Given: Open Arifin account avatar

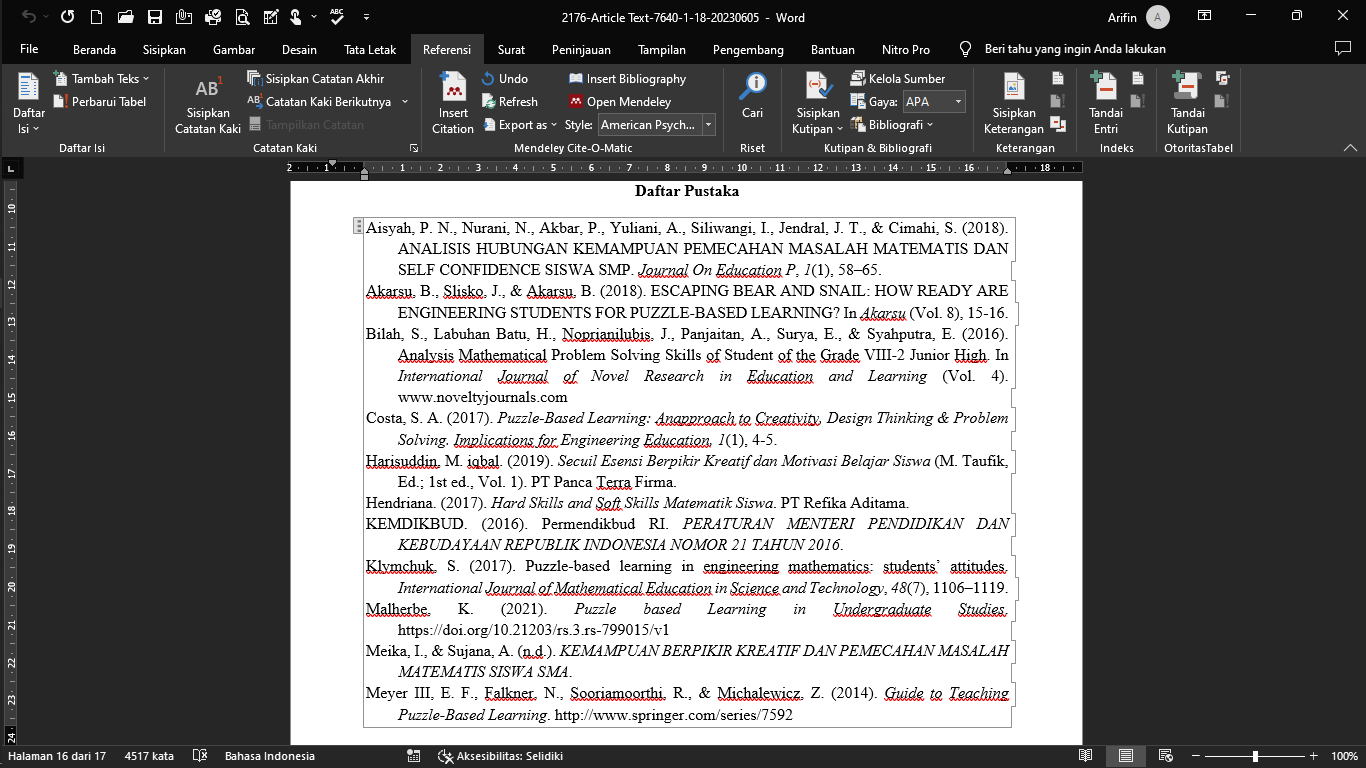Looking at the screenshot, I should [1158, 17].
